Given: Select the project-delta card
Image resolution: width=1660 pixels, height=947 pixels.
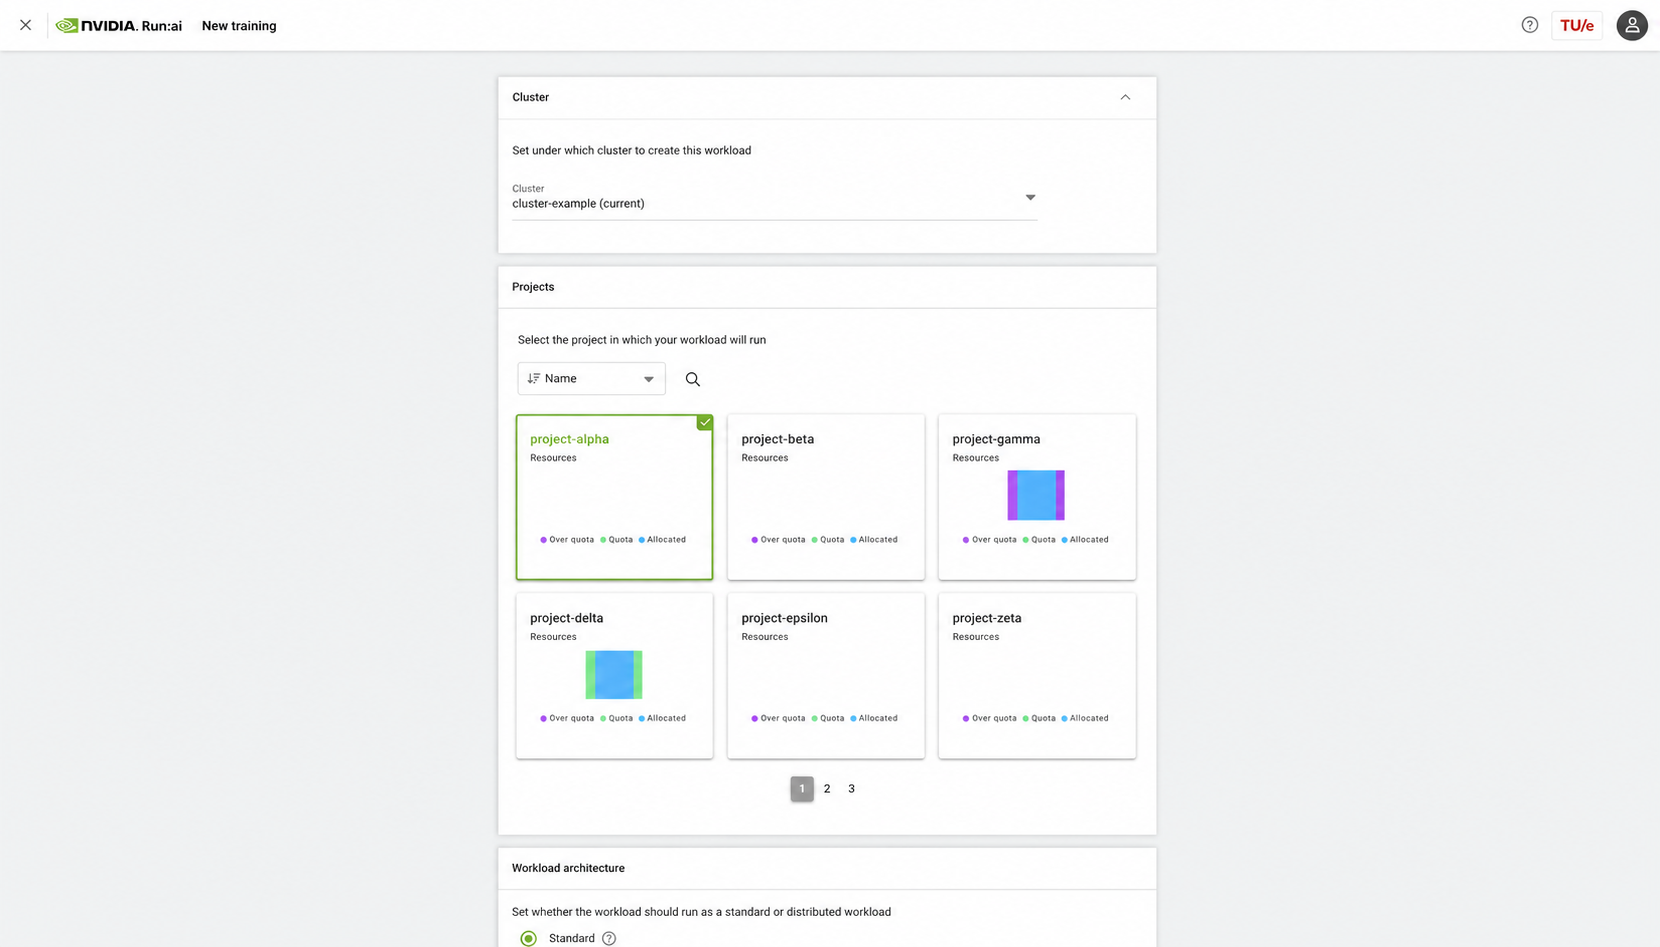Looking at the screenshot, I should [x=614, y=676].
